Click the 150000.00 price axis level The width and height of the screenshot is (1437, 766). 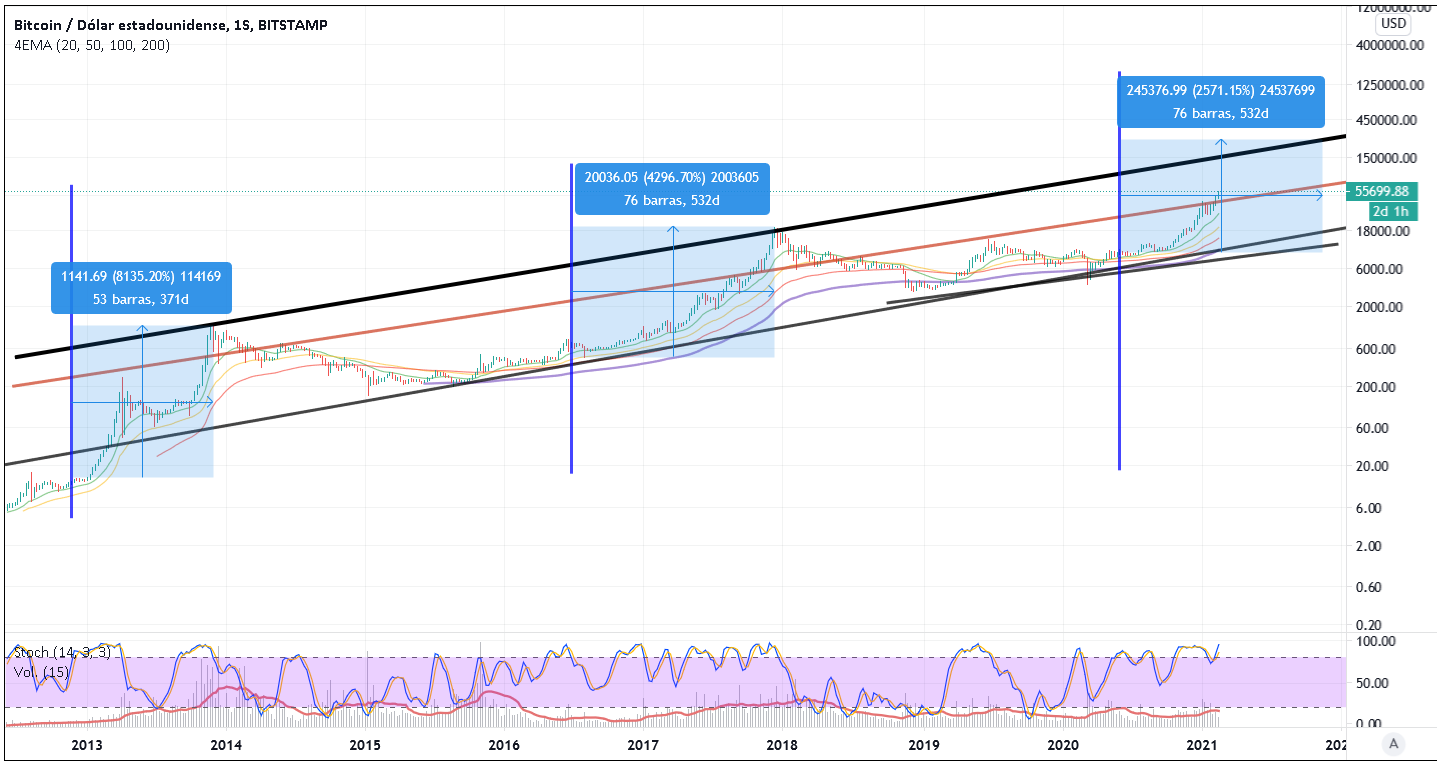point(1388,158)
